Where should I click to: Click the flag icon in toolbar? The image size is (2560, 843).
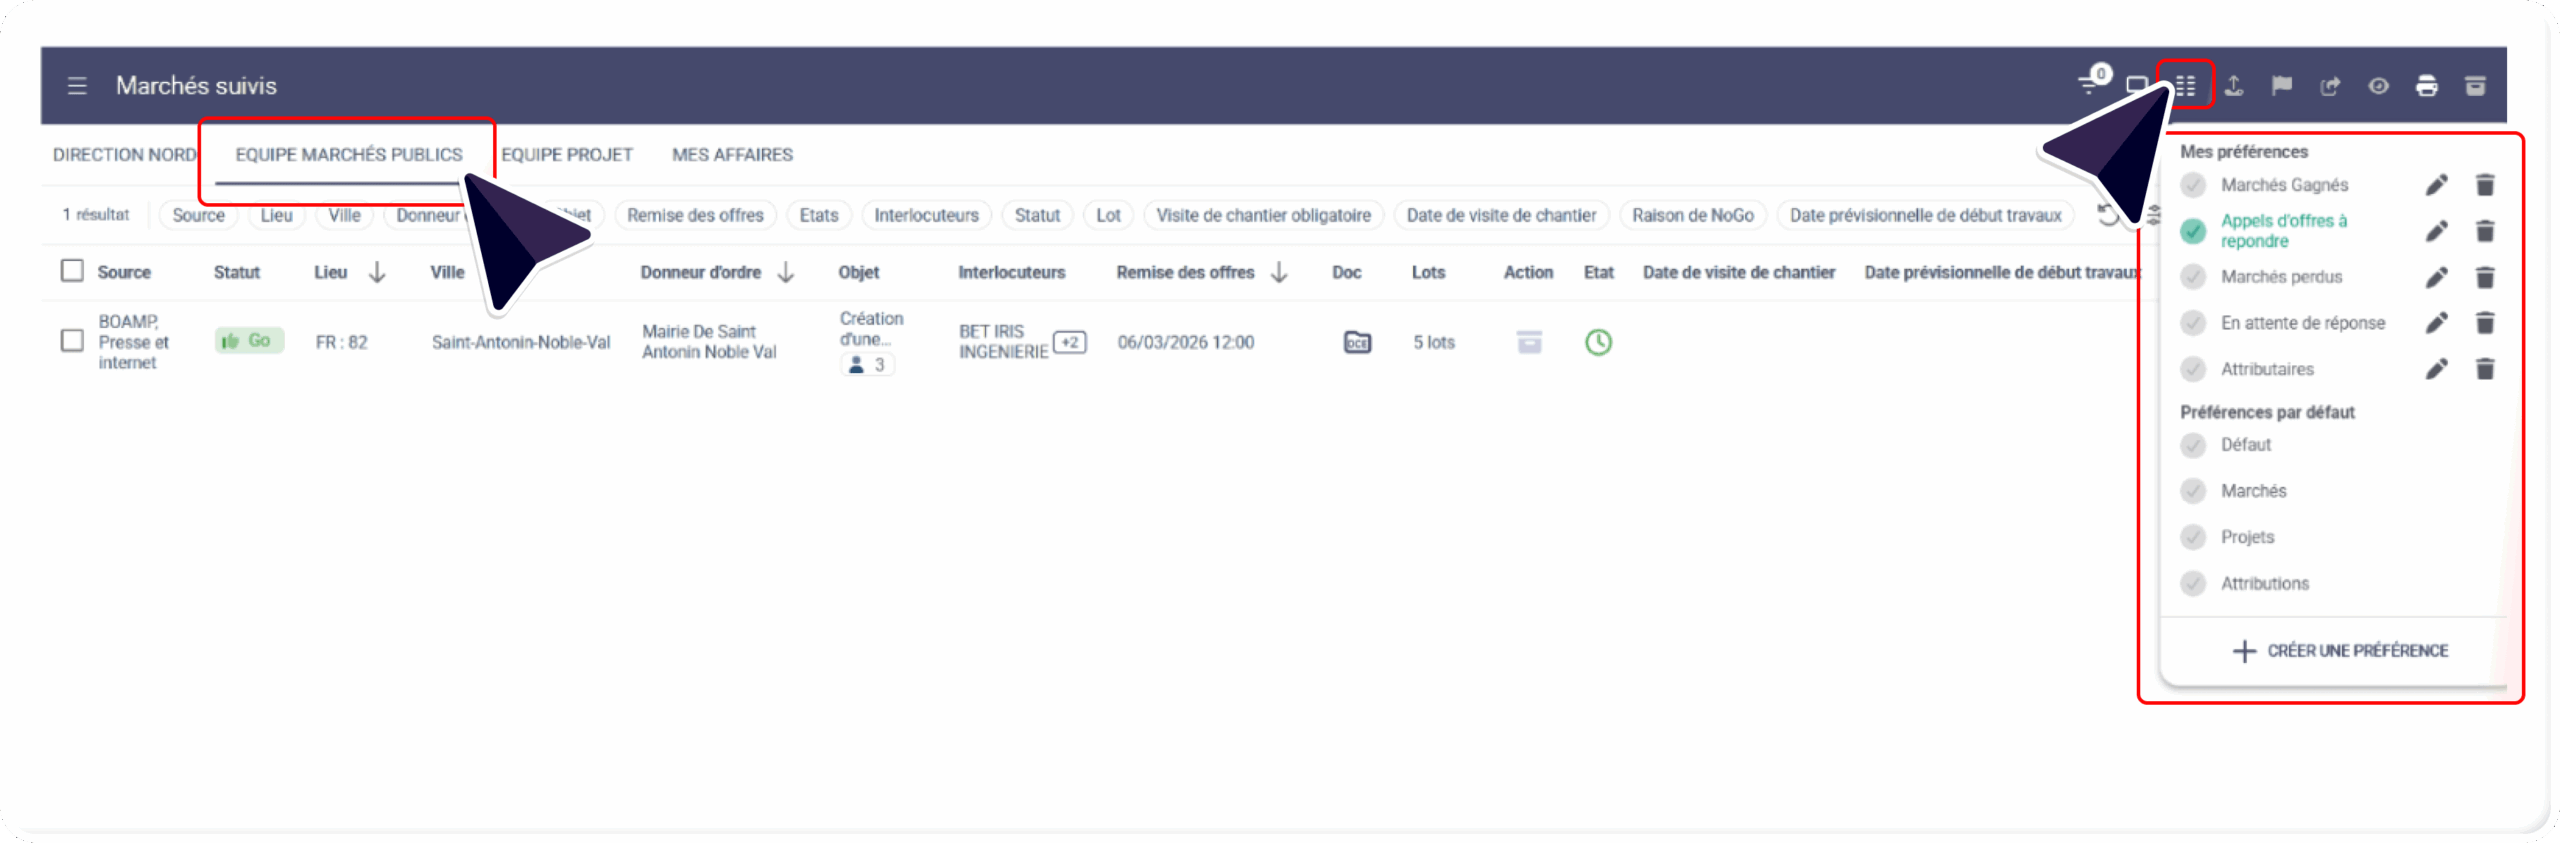[2281, 86]
